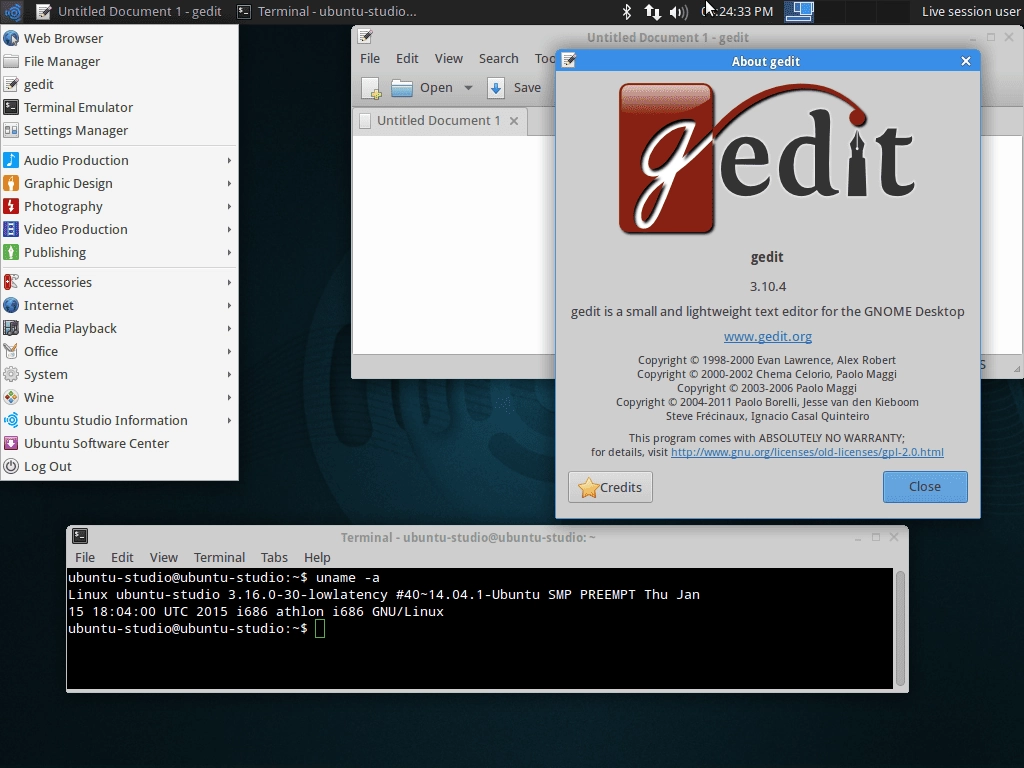This screenshot has width=1024, height=768.
Task: Open gedit from the applications menu
Action: click(x=120, y=84)
